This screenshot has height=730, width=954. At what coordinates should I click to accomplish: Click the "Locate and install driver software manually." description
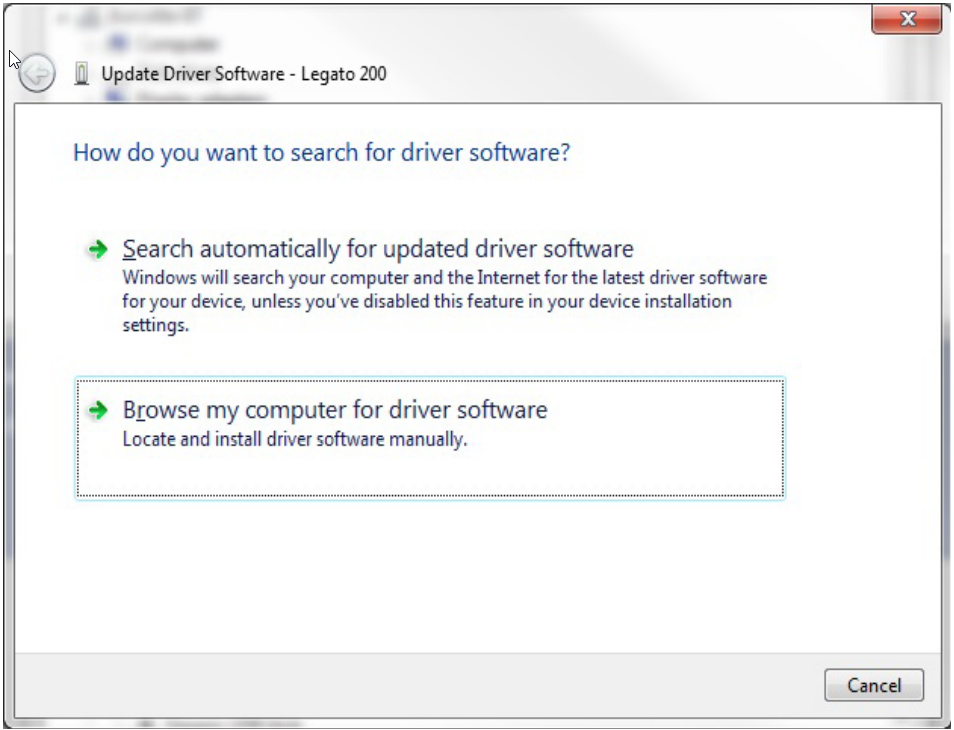pos(295,439)
